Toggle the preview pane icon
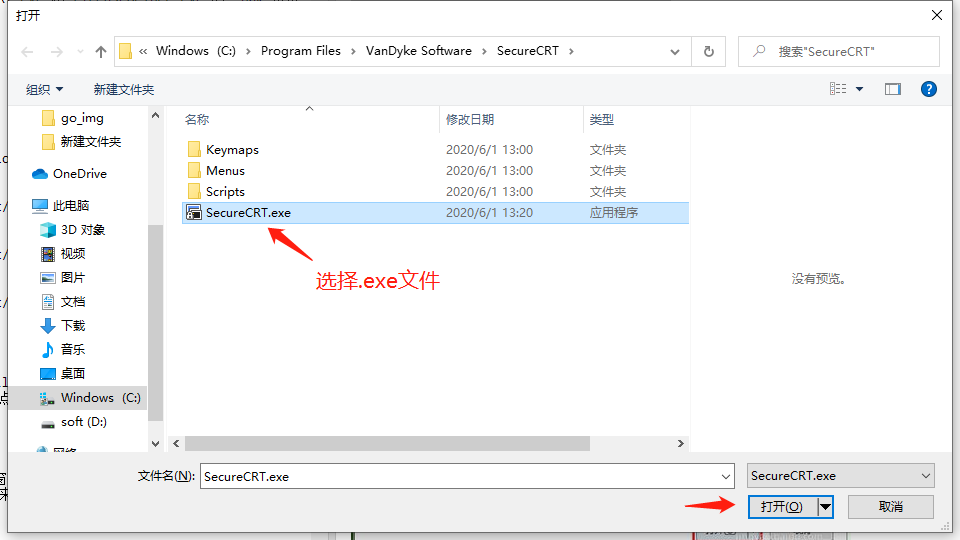The height and width of the screenshot is (540, 960). [893, 89]
